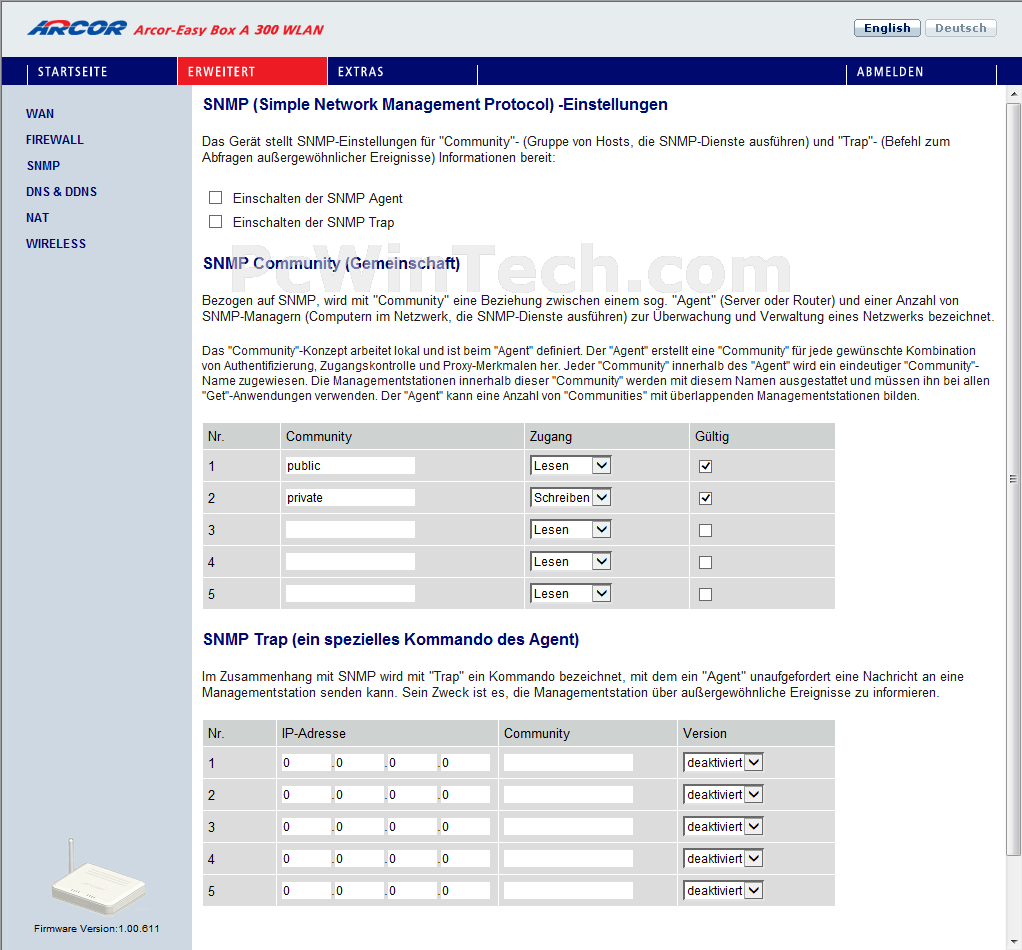Open Zugang dropdown in community row 4
Screen dimensions: 1022x950
(570, 561)
